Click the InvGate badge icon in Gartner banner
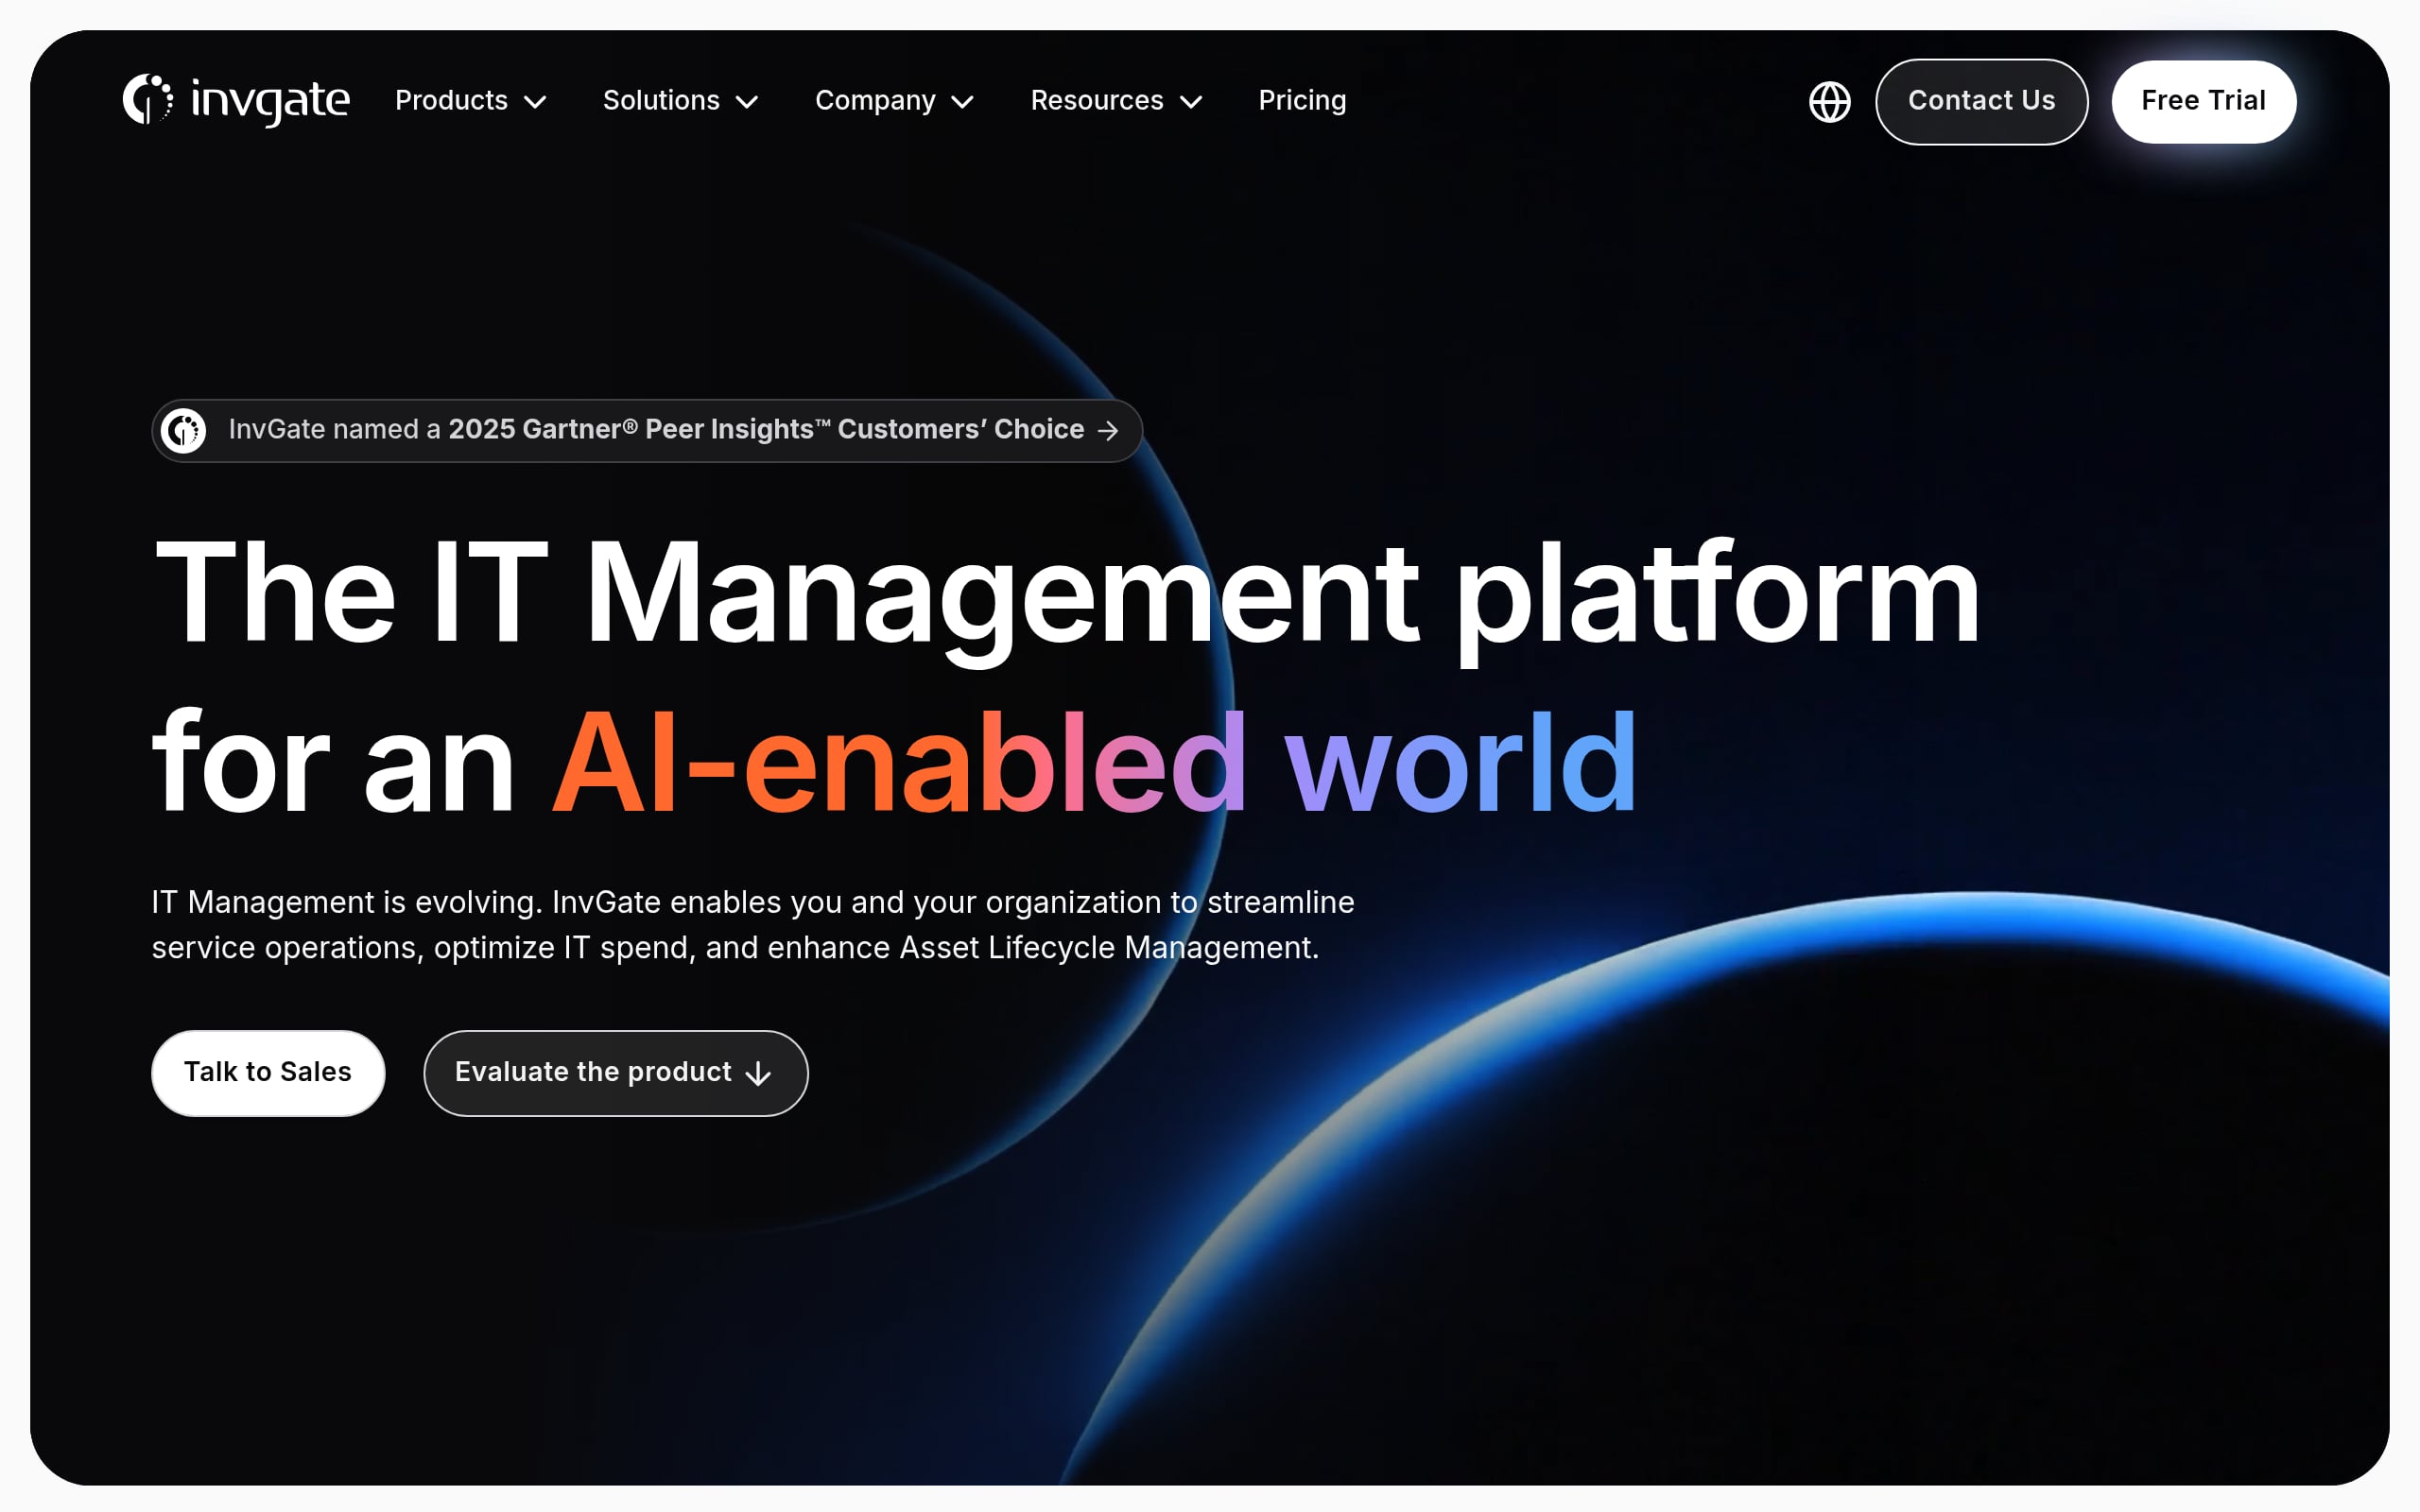This screenshot has height=1512, width=2420. point(183,430)
